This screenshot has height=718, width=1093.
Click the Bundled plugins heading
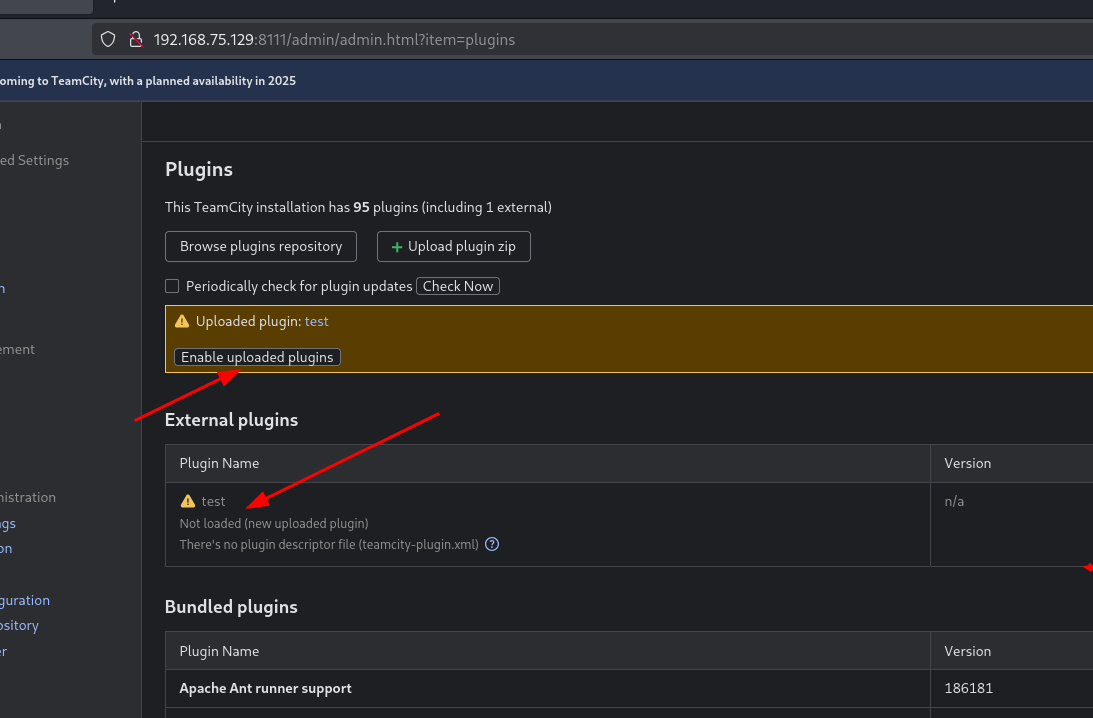click(231, 607)
